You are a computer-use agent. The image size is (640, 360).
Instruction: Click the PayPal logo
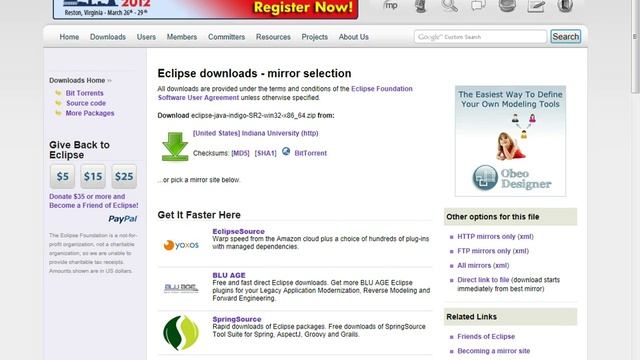[x=122, y=219]
